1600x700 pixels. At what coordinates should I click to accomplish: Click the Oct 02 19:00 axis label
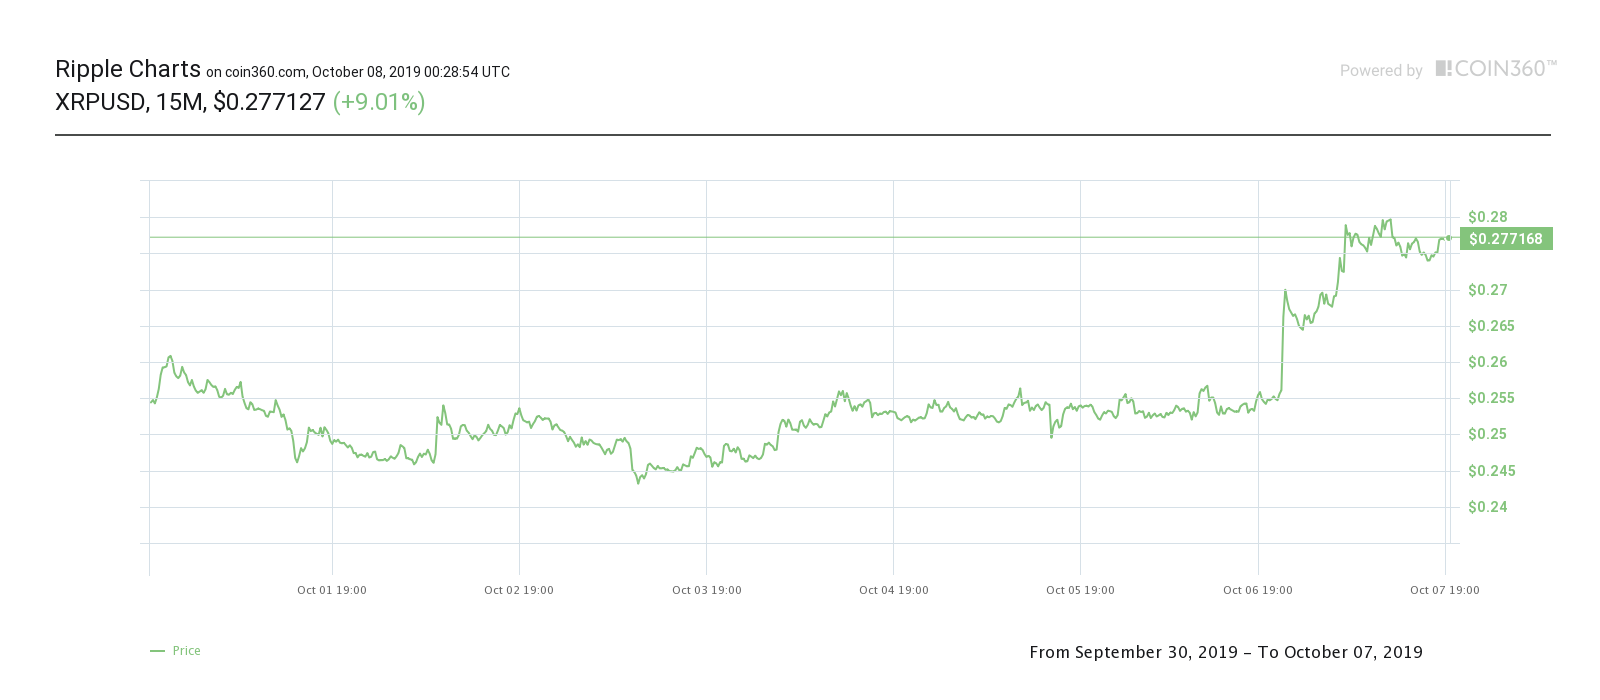519,590
